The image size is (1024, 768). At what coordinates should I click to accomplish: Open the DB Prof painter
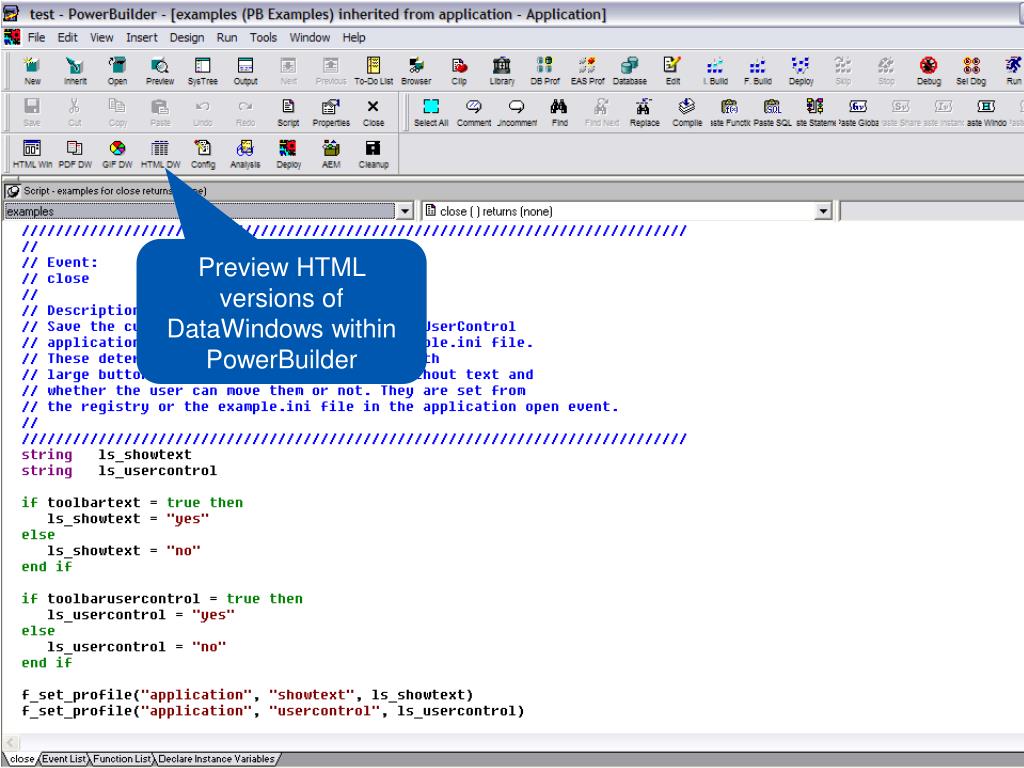tap(545, 71)
